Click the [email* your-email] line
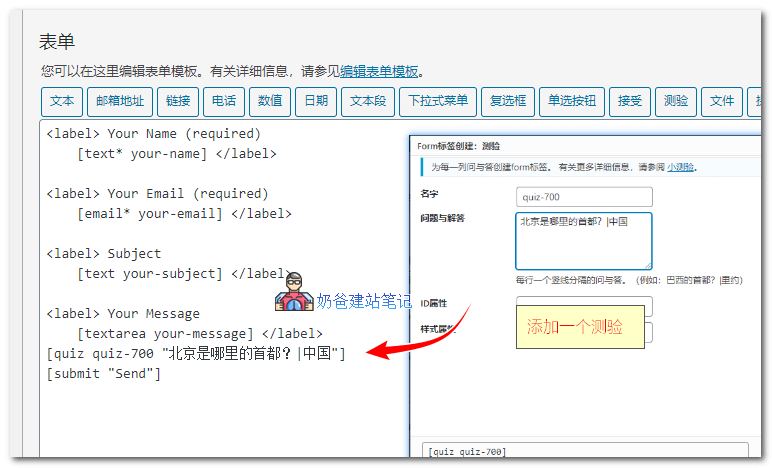772x468 pixels. pos(184,214)
